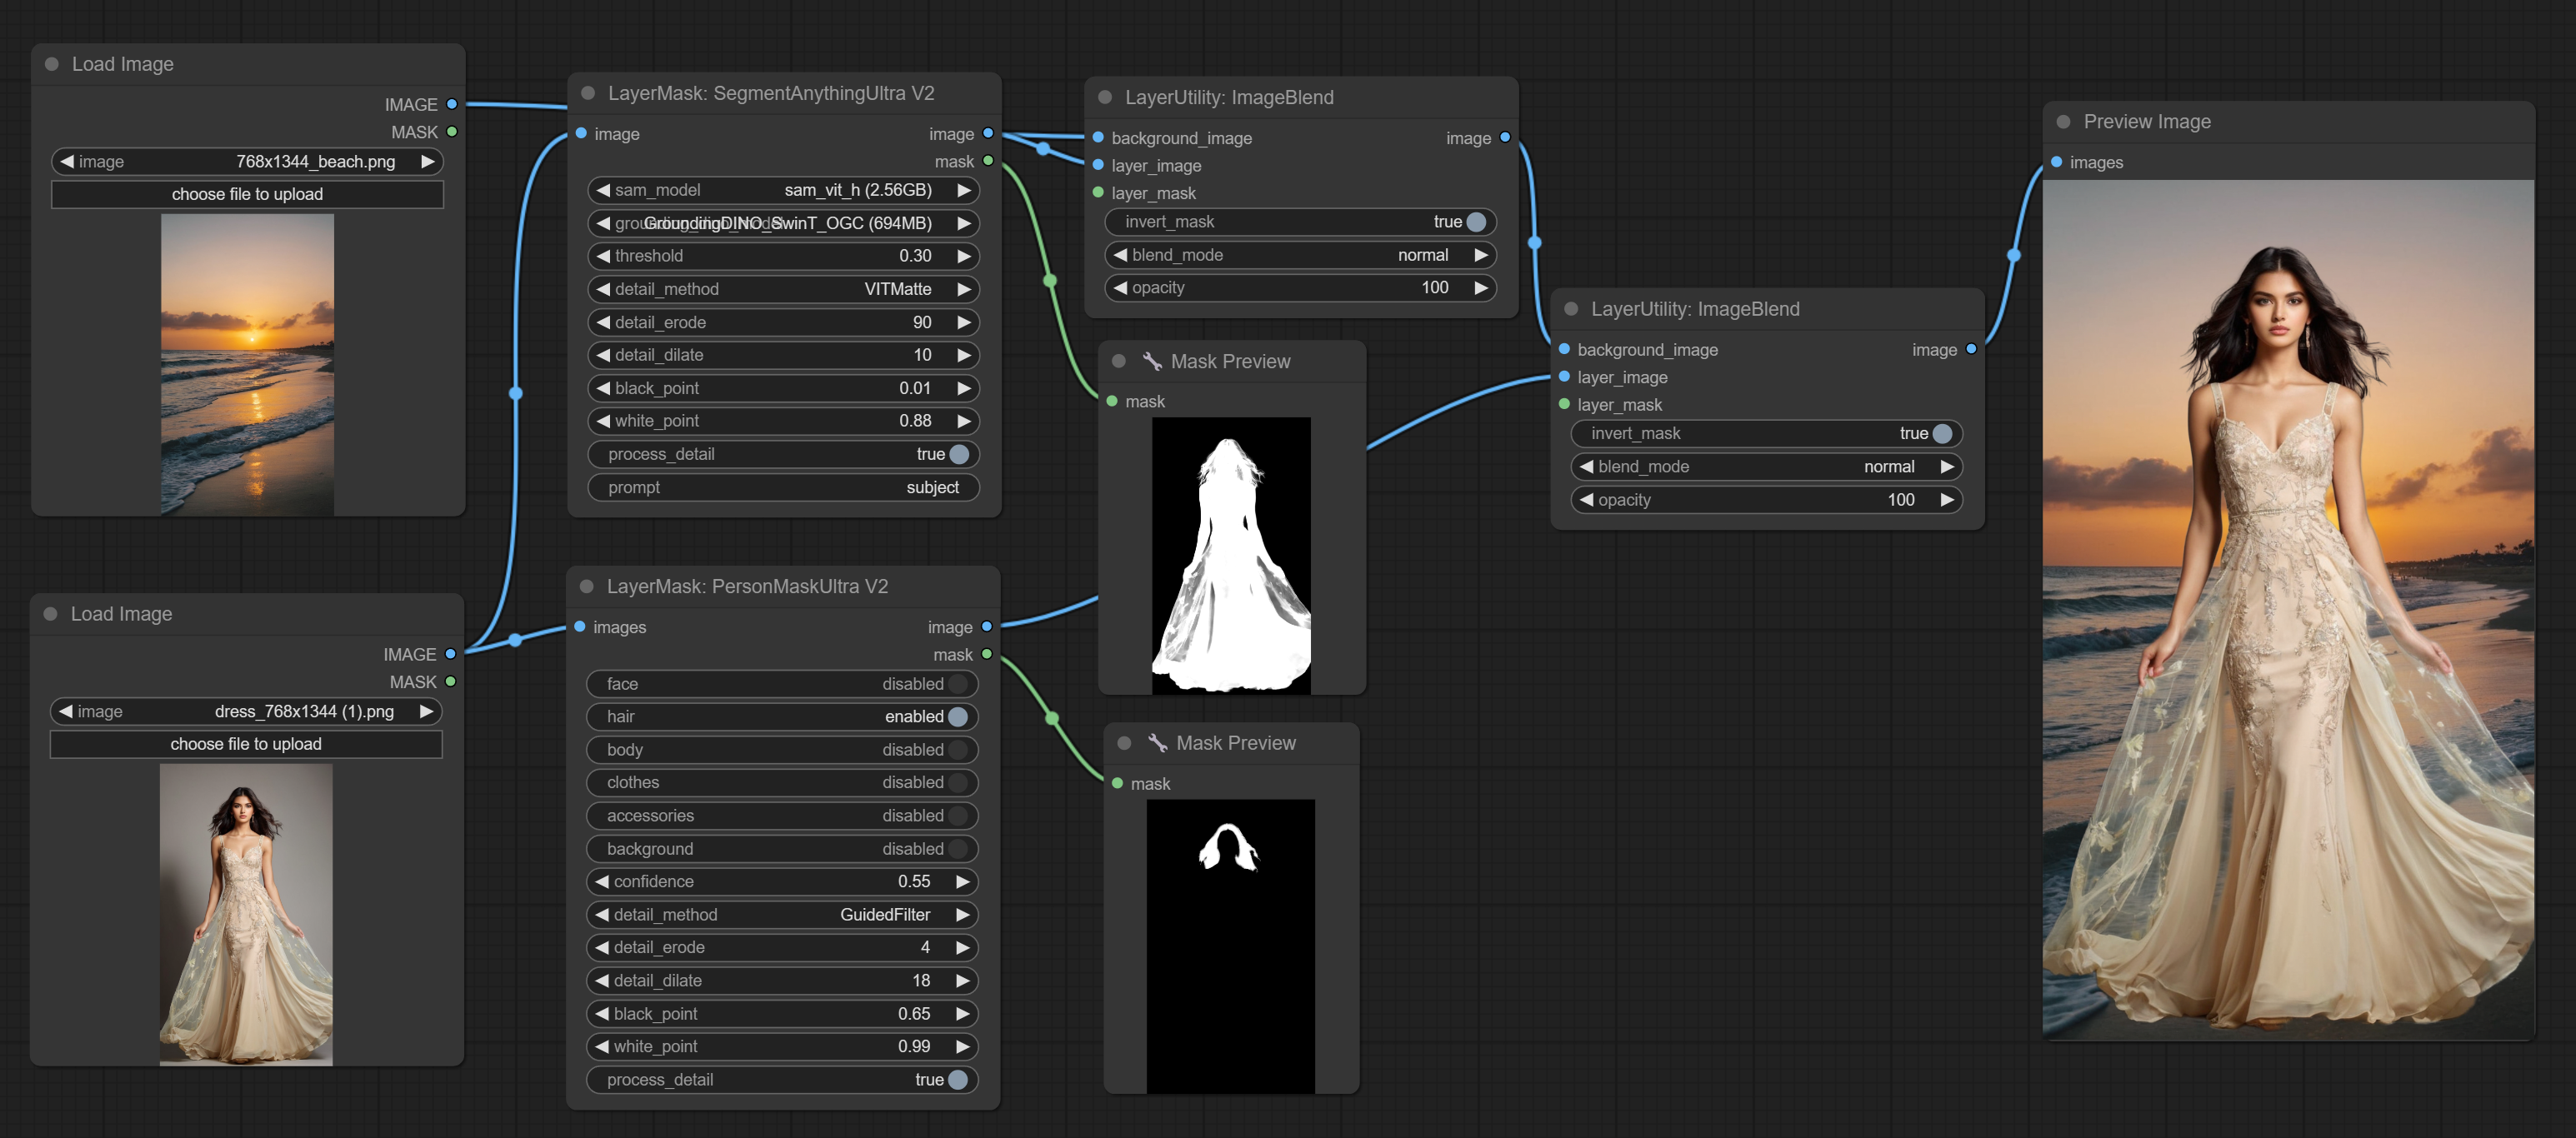The width and height of the screenshot is (2576, 1138).
Task: Open the VITMatte detail_method combo in SegmentAnythingUltra
Action: [x=783, y=289]
